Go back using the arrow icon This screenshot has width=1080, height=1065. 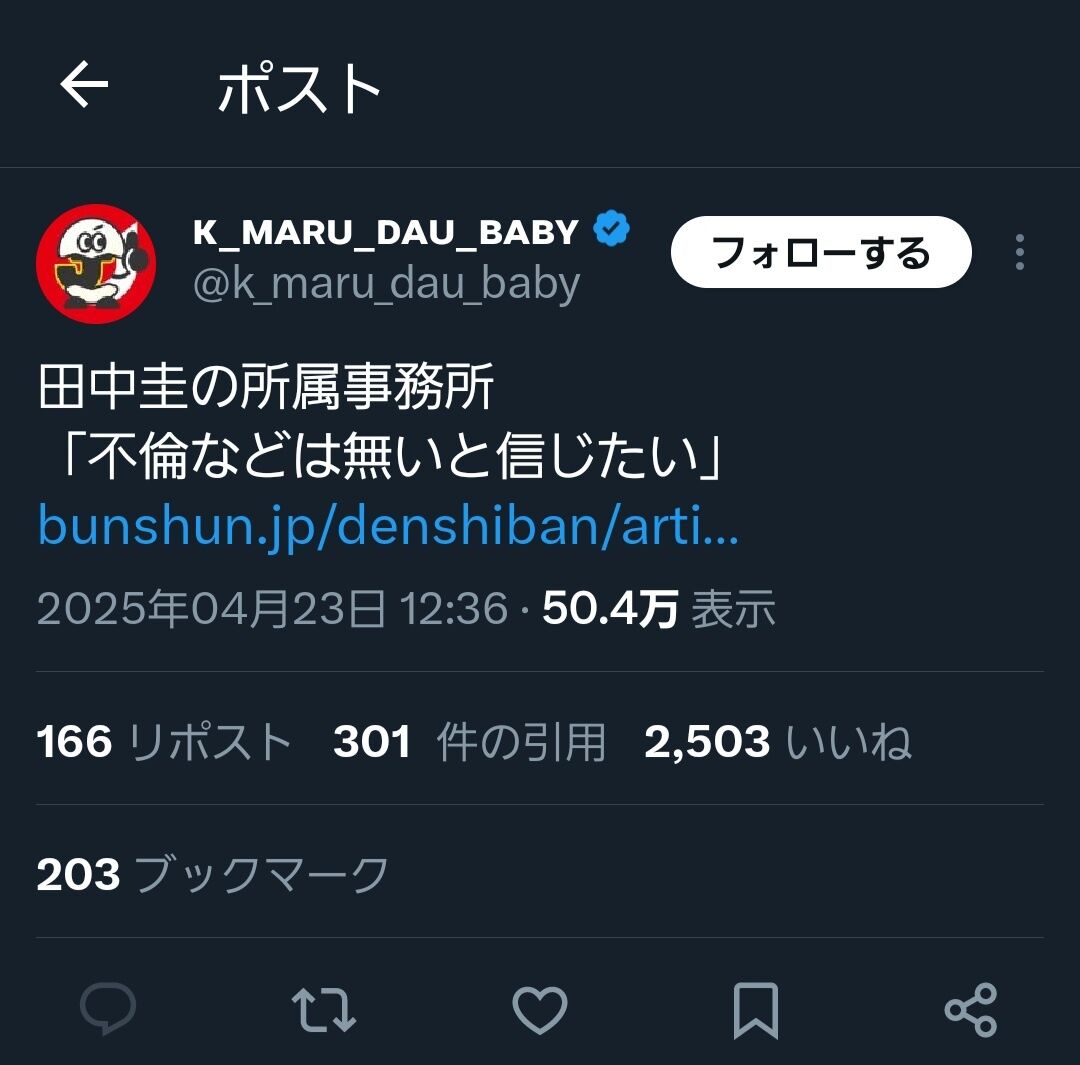click(84, 85)
